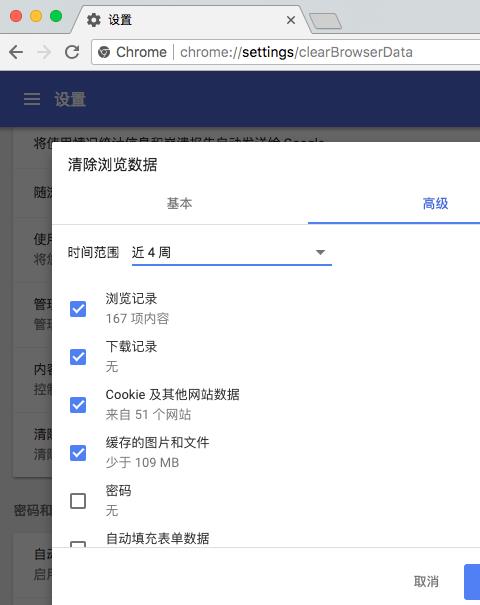The width and height of the screenshot is (480, 605).
Task: Click the browser forward arrow
Action: coord(44,52)
